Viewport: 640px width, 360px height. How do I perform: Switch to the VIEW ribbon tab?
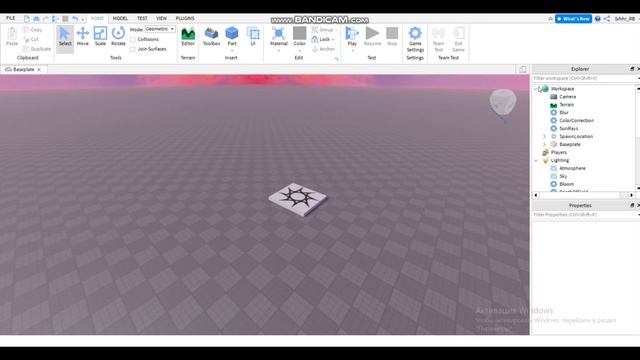[161, 18]
